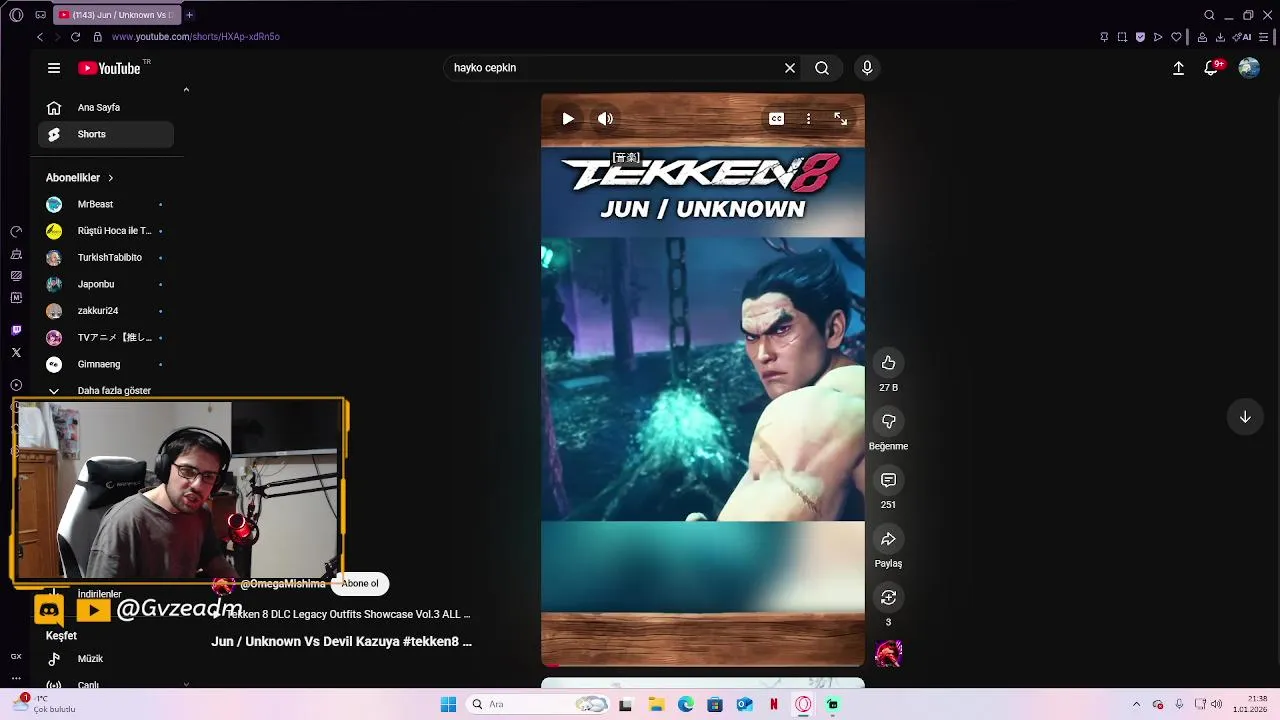Mute the Shorts video volume

click(605, 119)
